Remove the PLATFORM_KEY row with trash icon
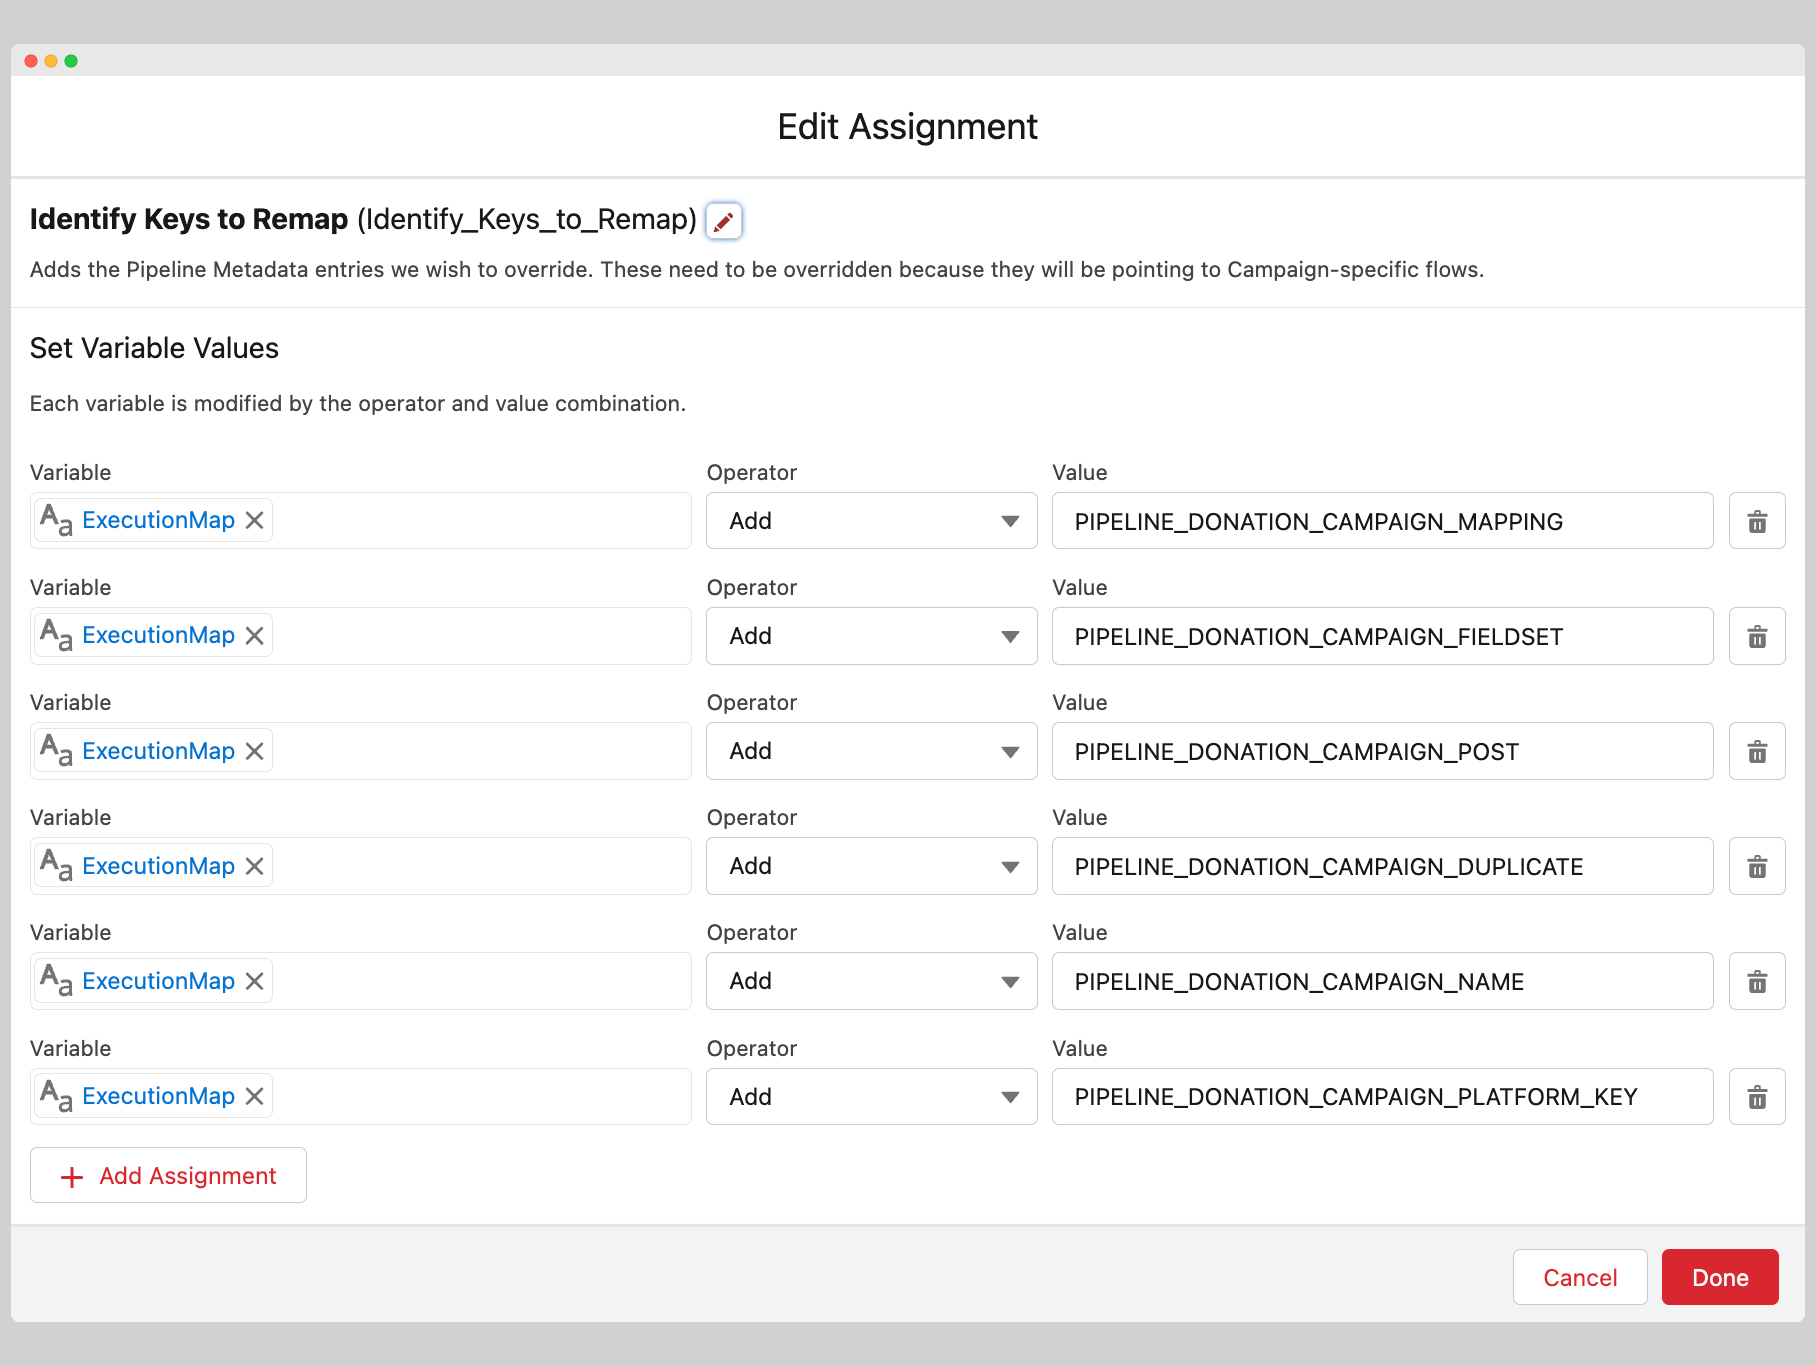1816x1366 pixels. 1756,1097
